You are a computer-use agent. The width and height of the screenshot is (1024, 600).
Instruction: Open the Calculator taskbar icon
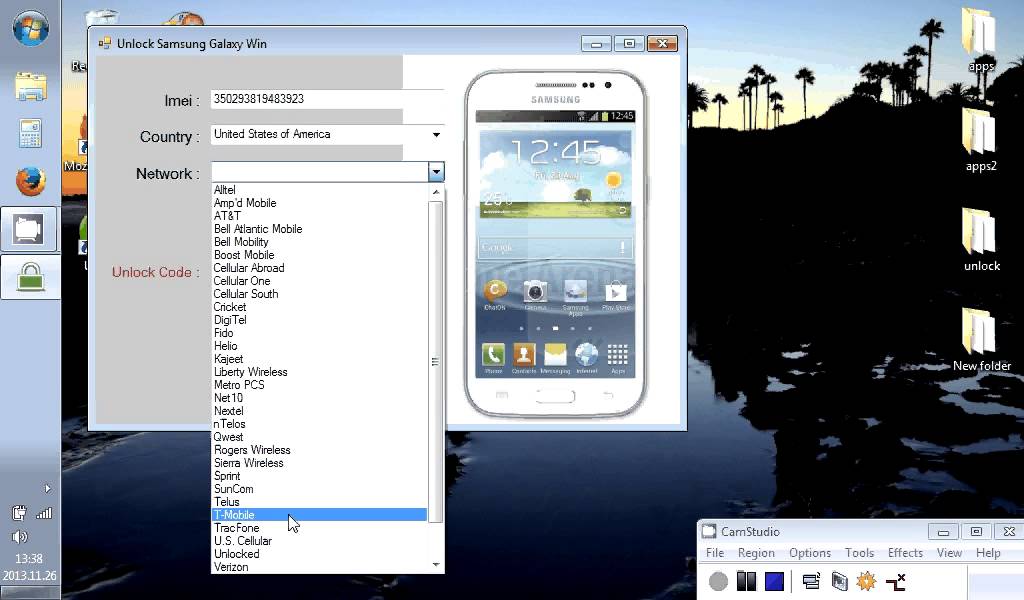tap(30, 134)
